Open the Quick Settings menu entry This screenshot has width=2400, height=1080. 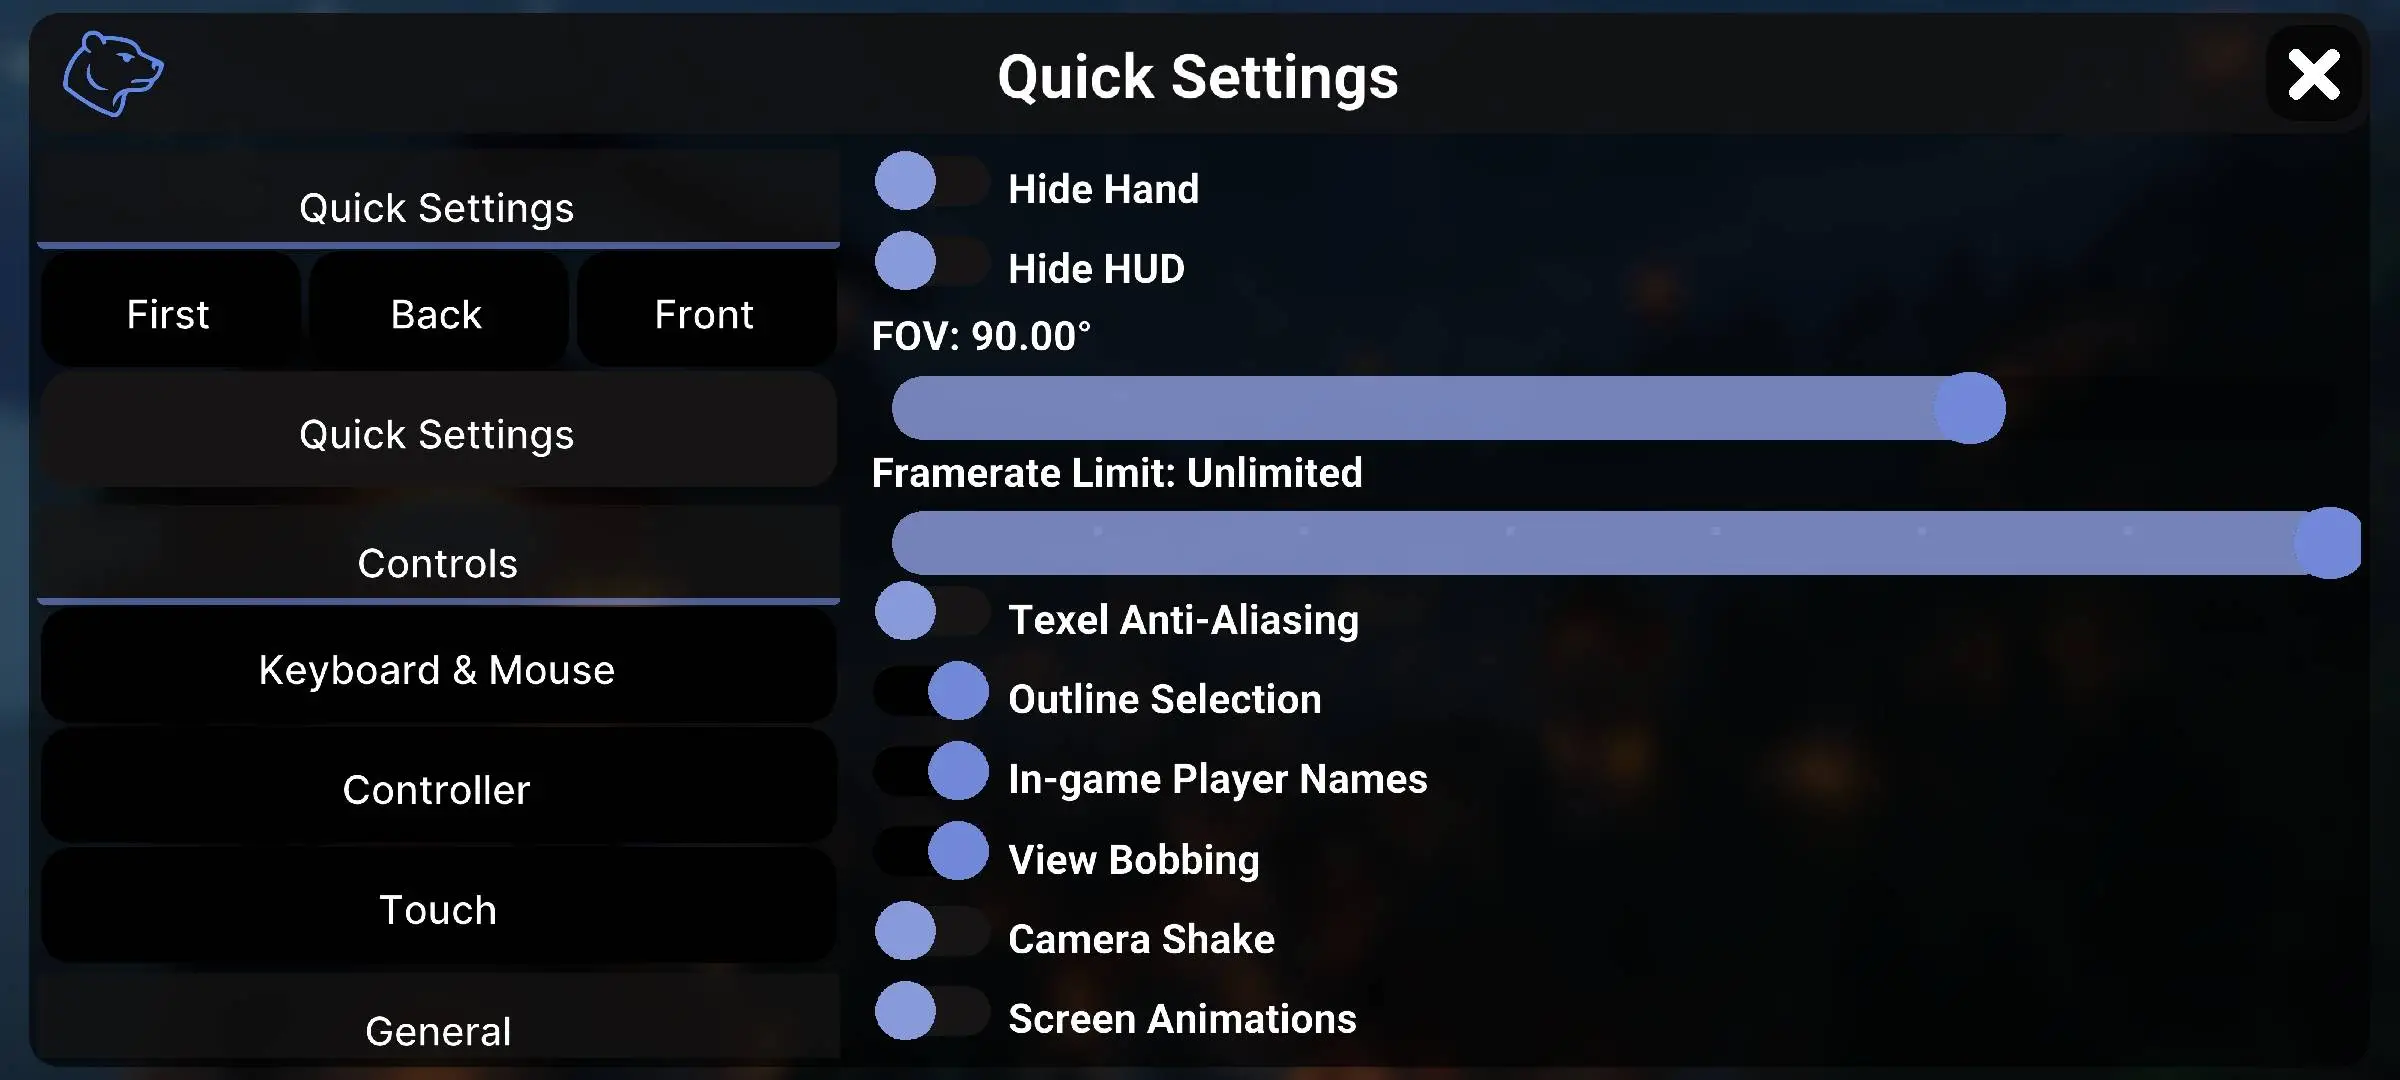437,434
